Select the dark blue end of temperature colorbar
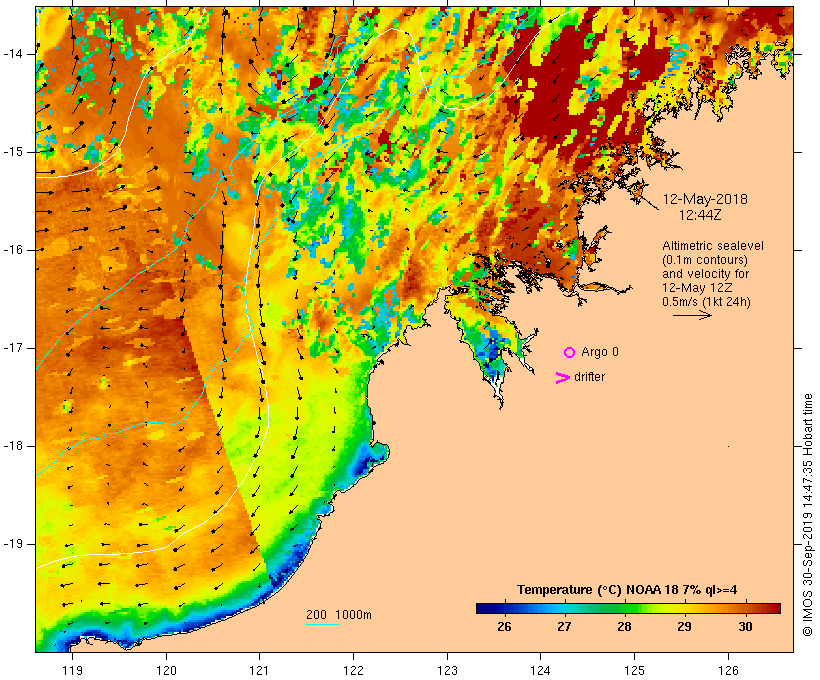The image size is (820, 680). pyautogui.click(x=484, y=608)
